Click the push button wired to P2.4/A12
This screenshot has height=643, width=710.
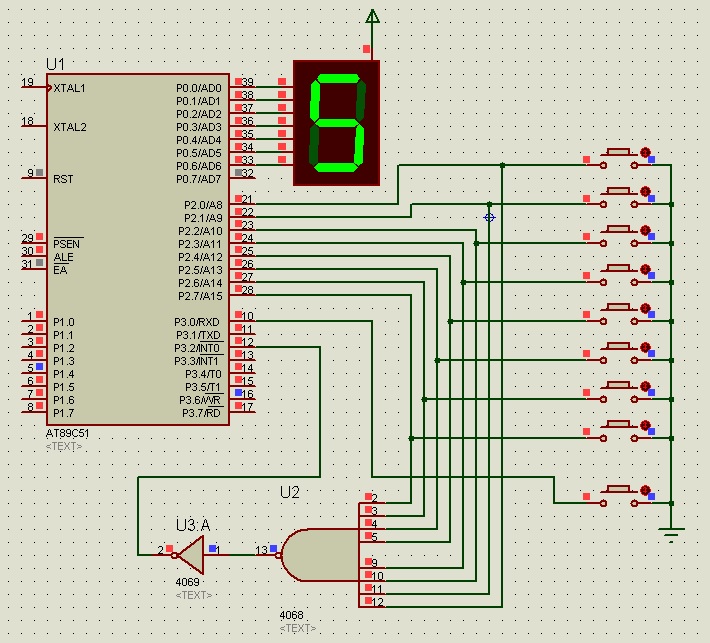pos(619,314)
